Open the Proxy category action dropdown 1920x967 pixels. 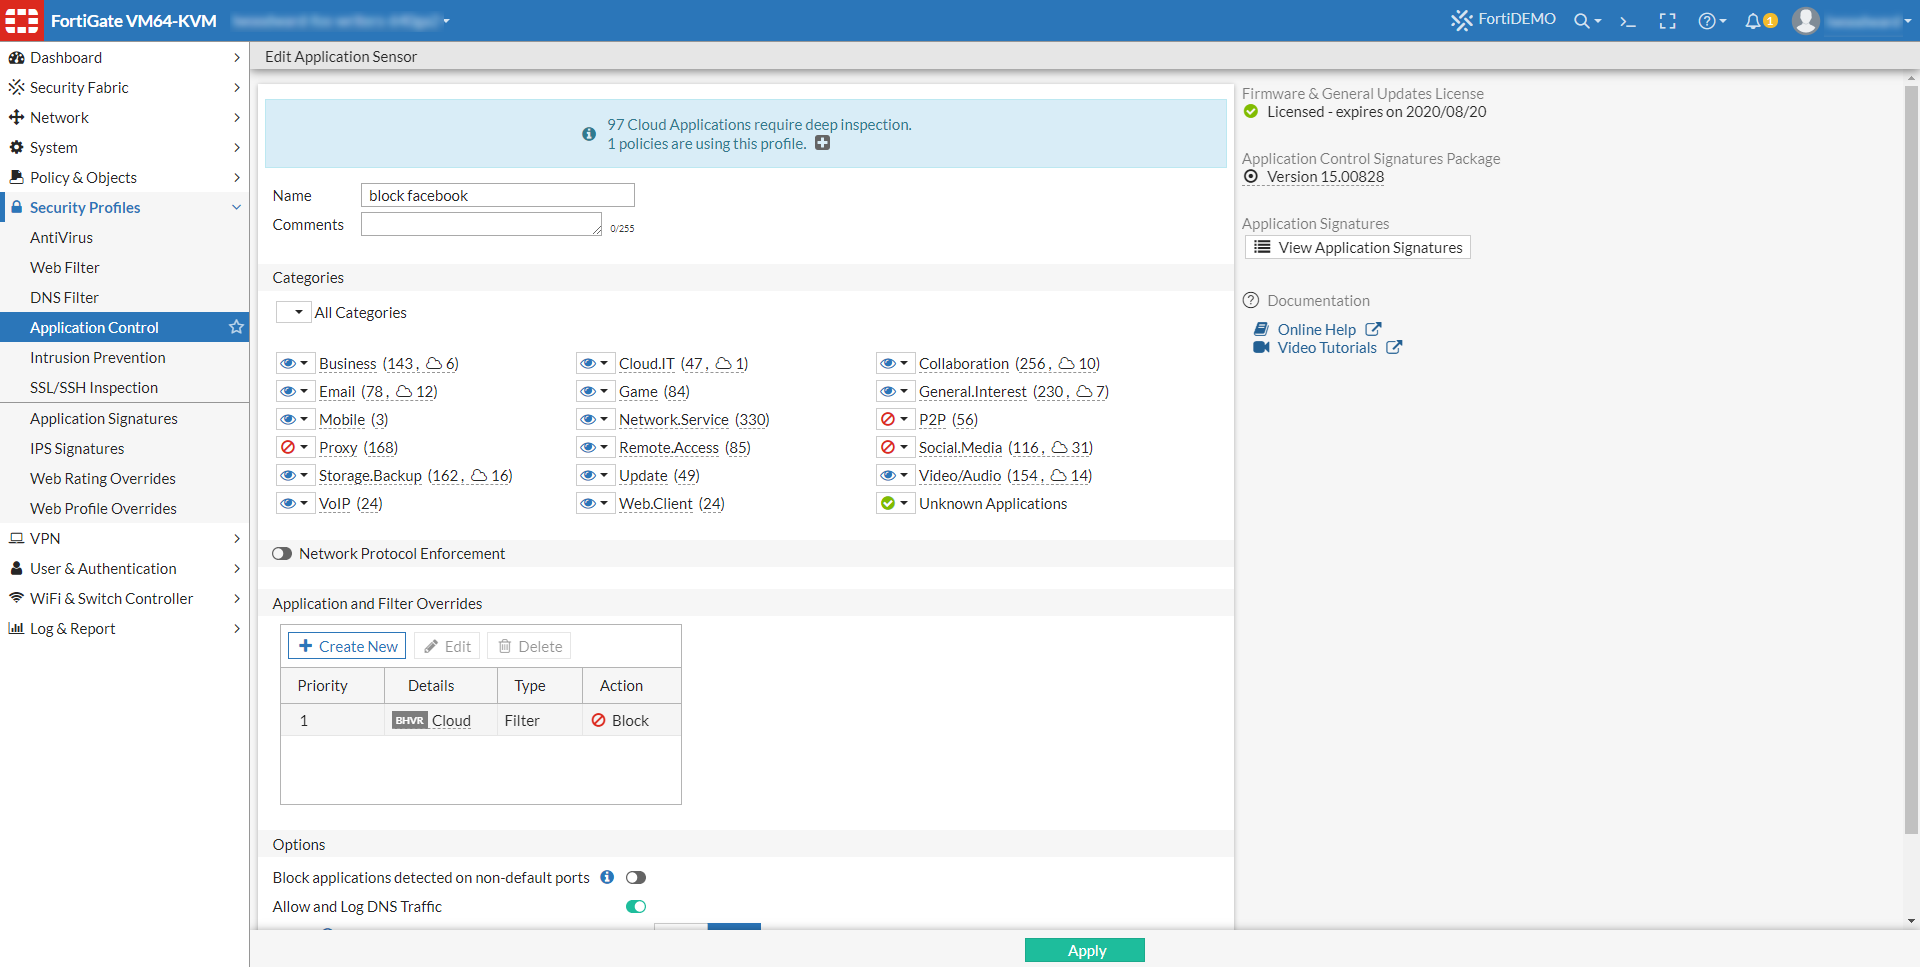click(293, 447)
